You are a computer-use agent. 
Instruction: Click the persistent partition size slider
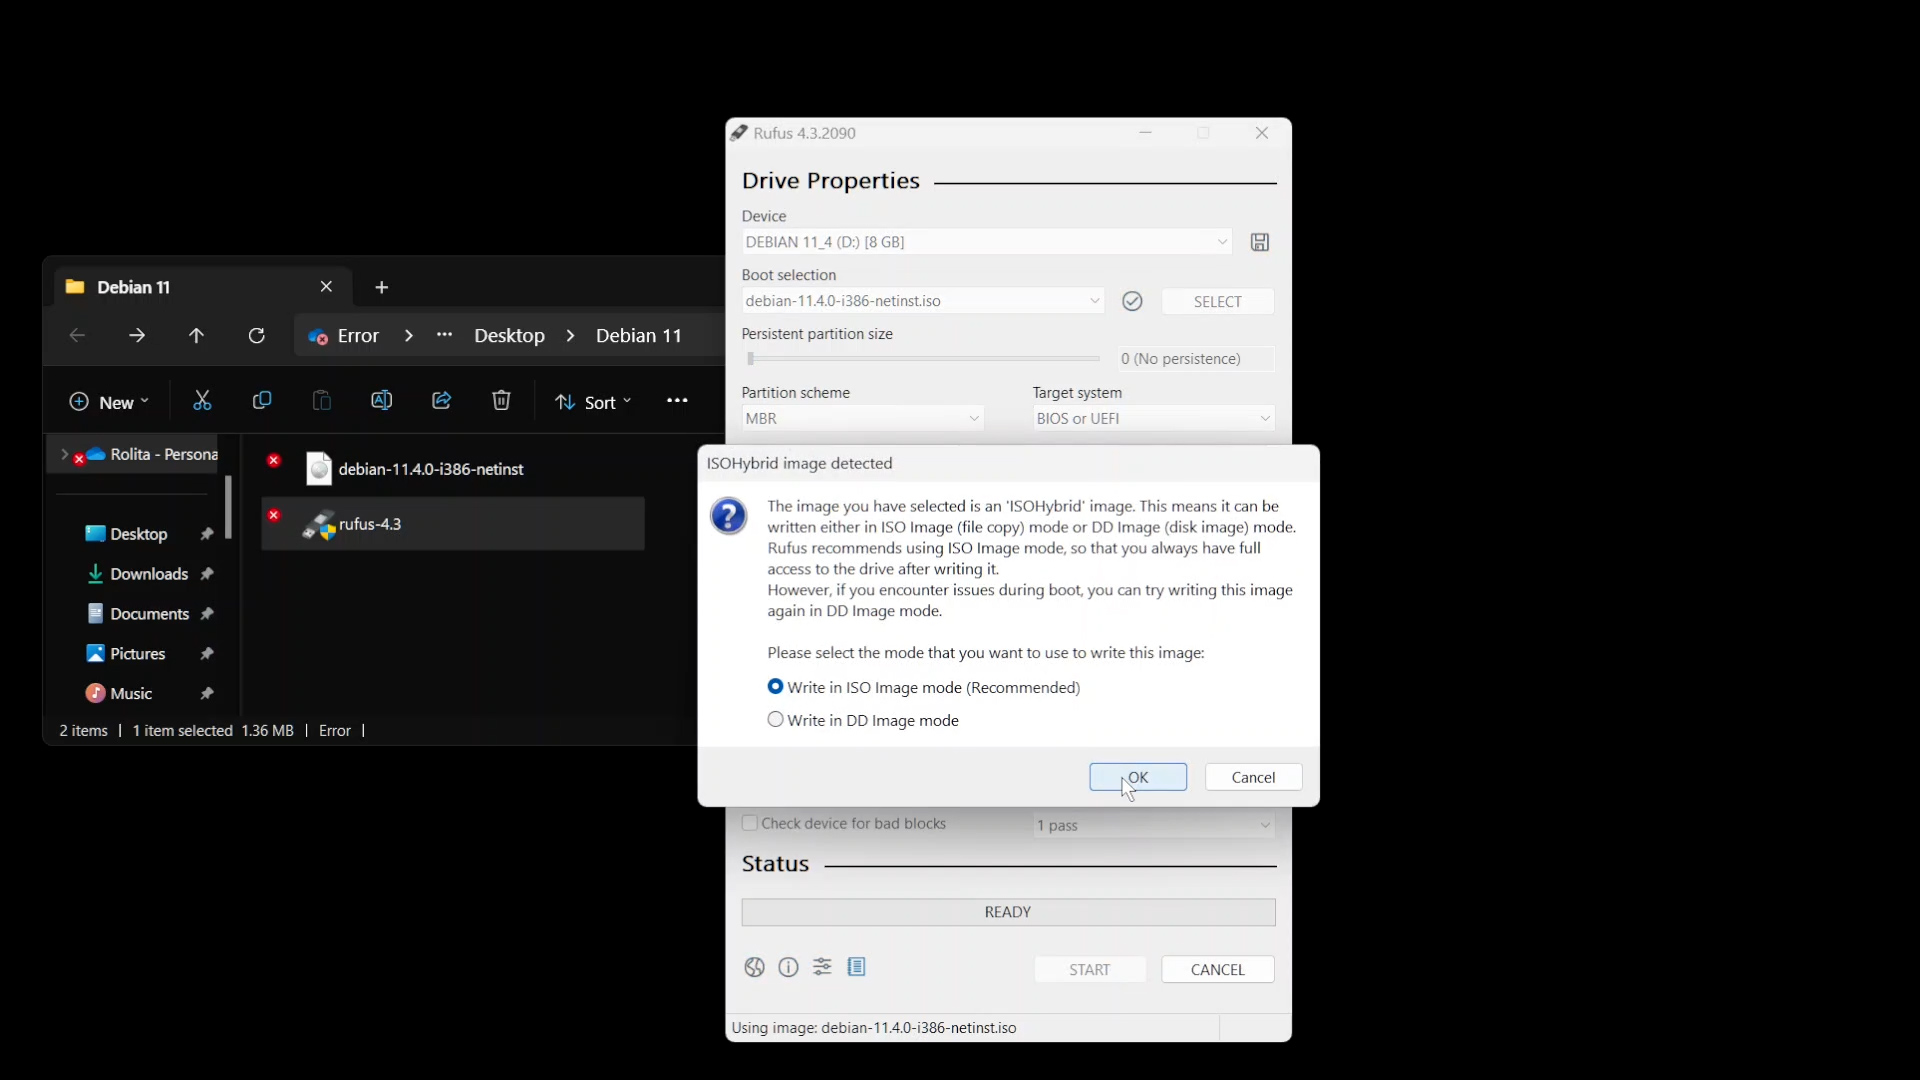(923, 359)
